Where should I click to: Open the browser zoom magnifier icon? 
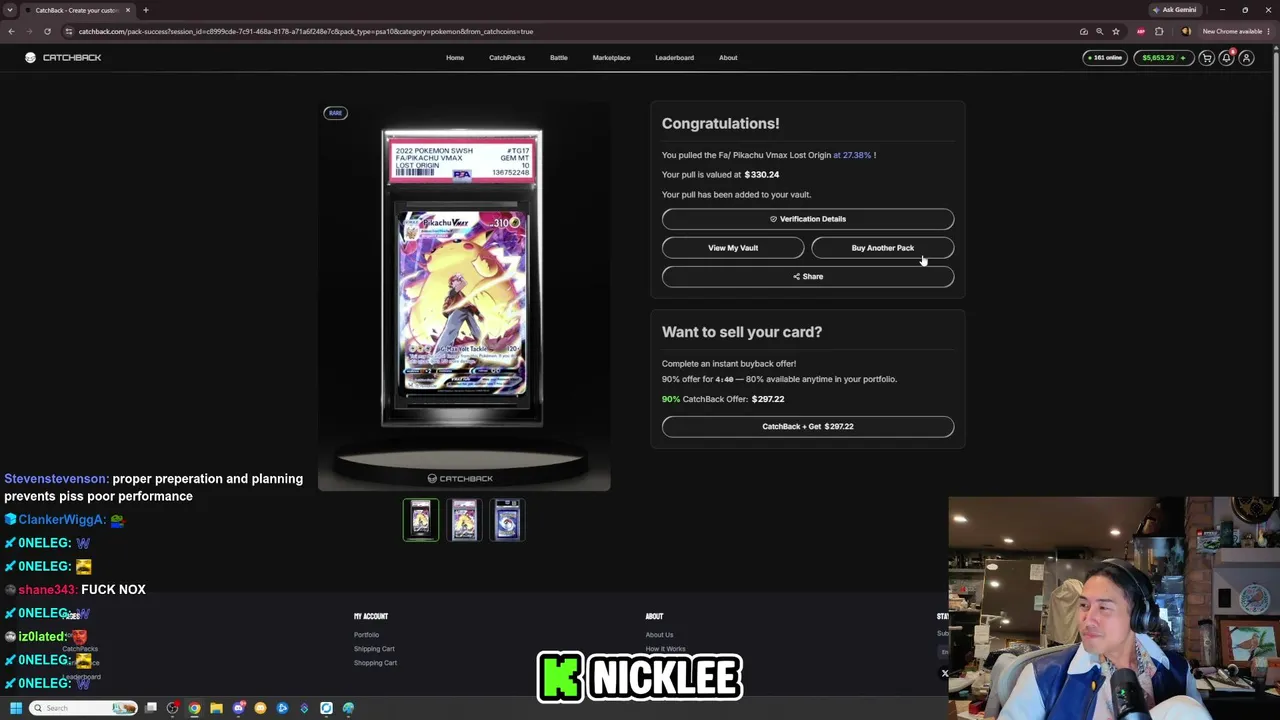(1100, 31)
